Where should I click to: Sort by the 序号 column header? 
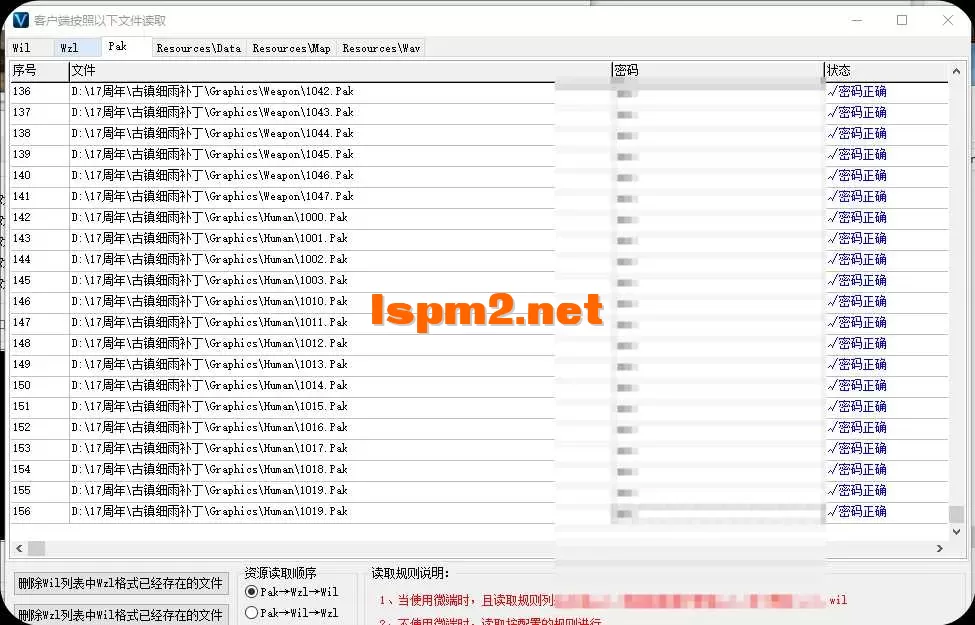(x=39, y=71)
